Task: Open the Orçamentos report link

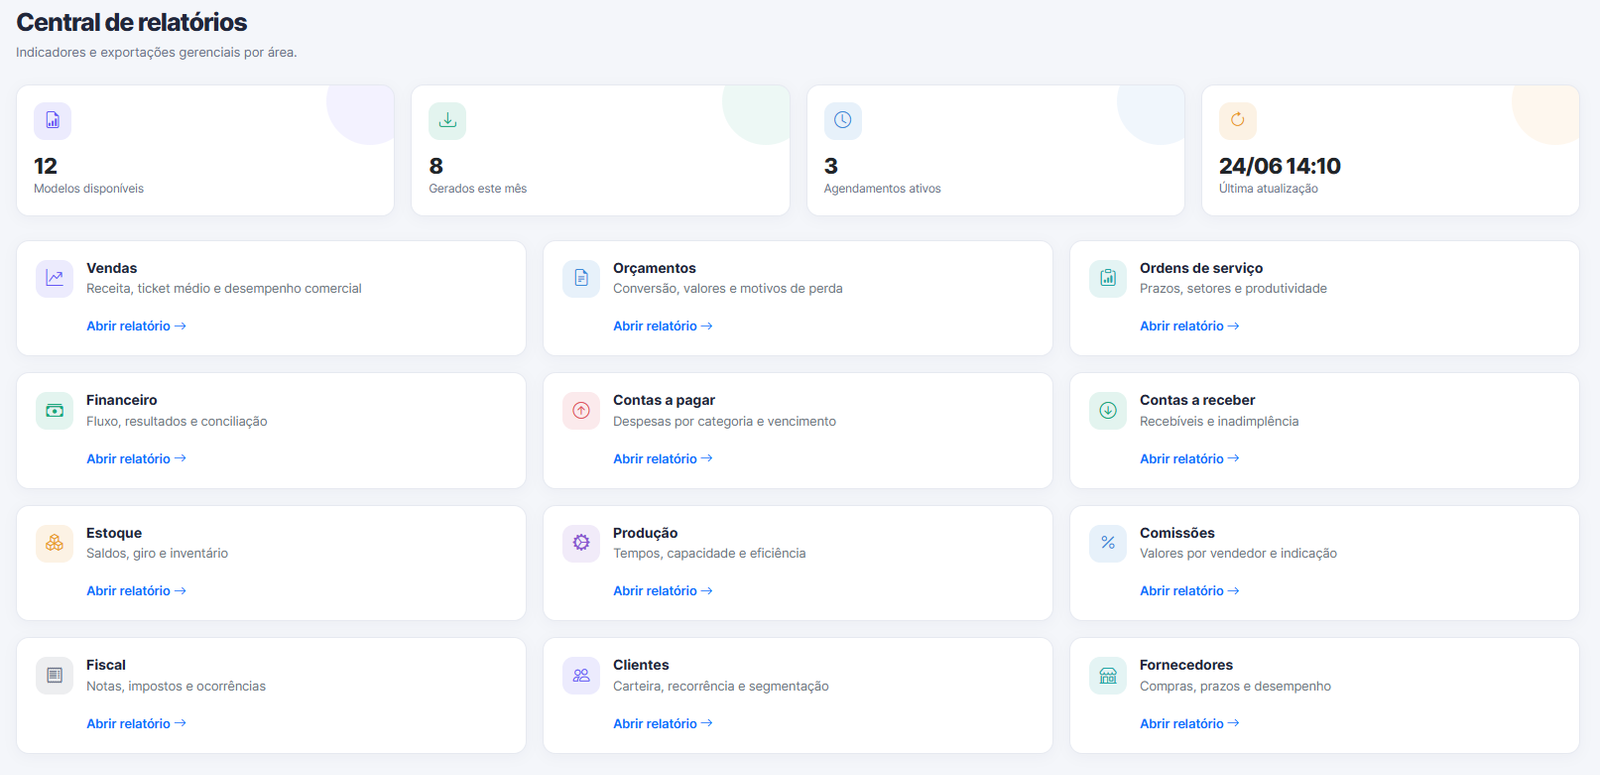Action: tap(663, 326)
